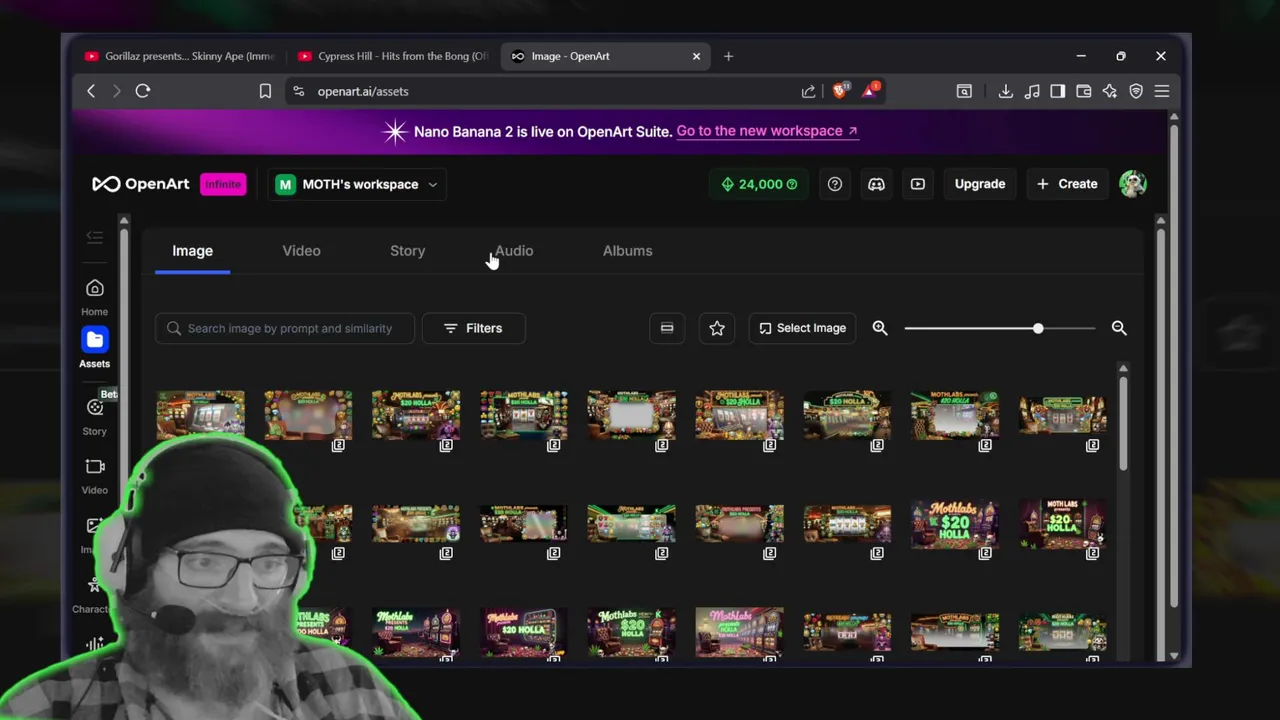The width and height of the screenshot is (1280, 720).
Task: Click the search image by prompt field
Action: pos(285,328)
